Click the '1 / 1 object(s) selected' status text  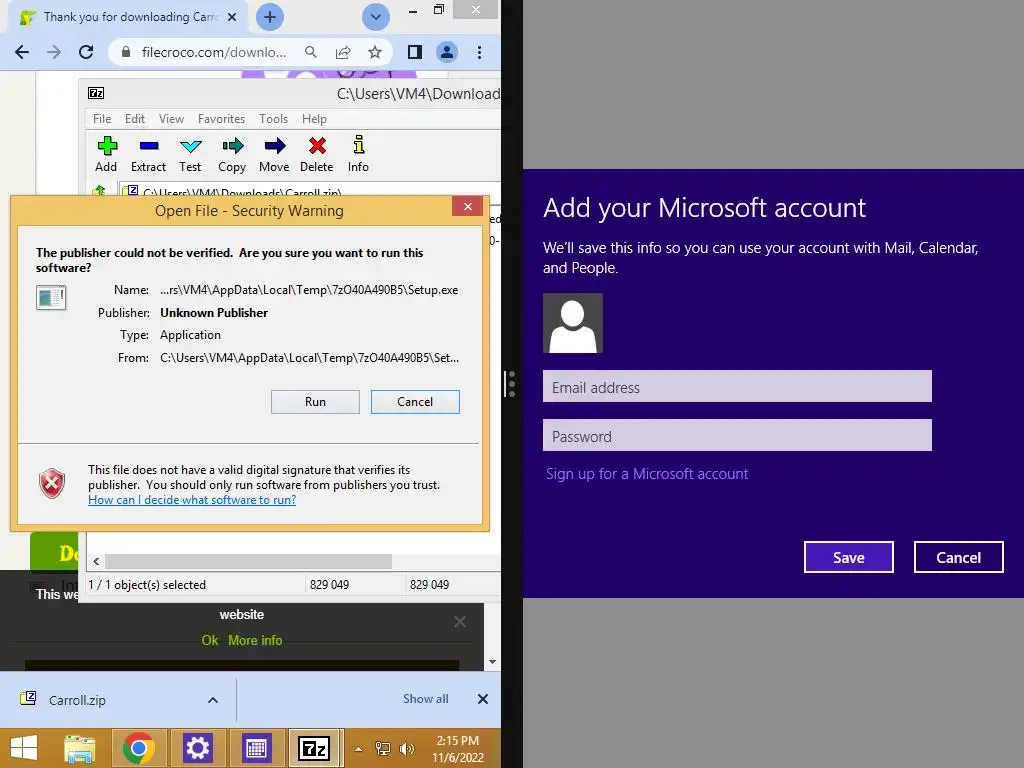tap(147, 585)
